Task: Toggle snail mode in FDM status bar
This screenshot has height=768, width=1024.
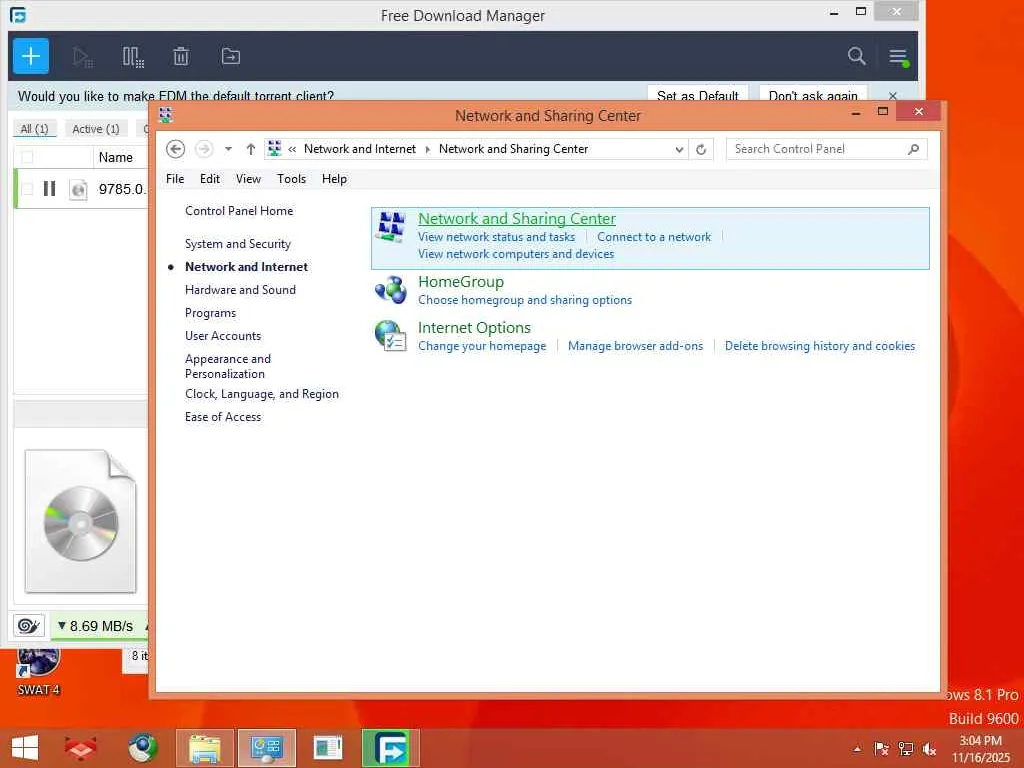Action: [29, 626]
